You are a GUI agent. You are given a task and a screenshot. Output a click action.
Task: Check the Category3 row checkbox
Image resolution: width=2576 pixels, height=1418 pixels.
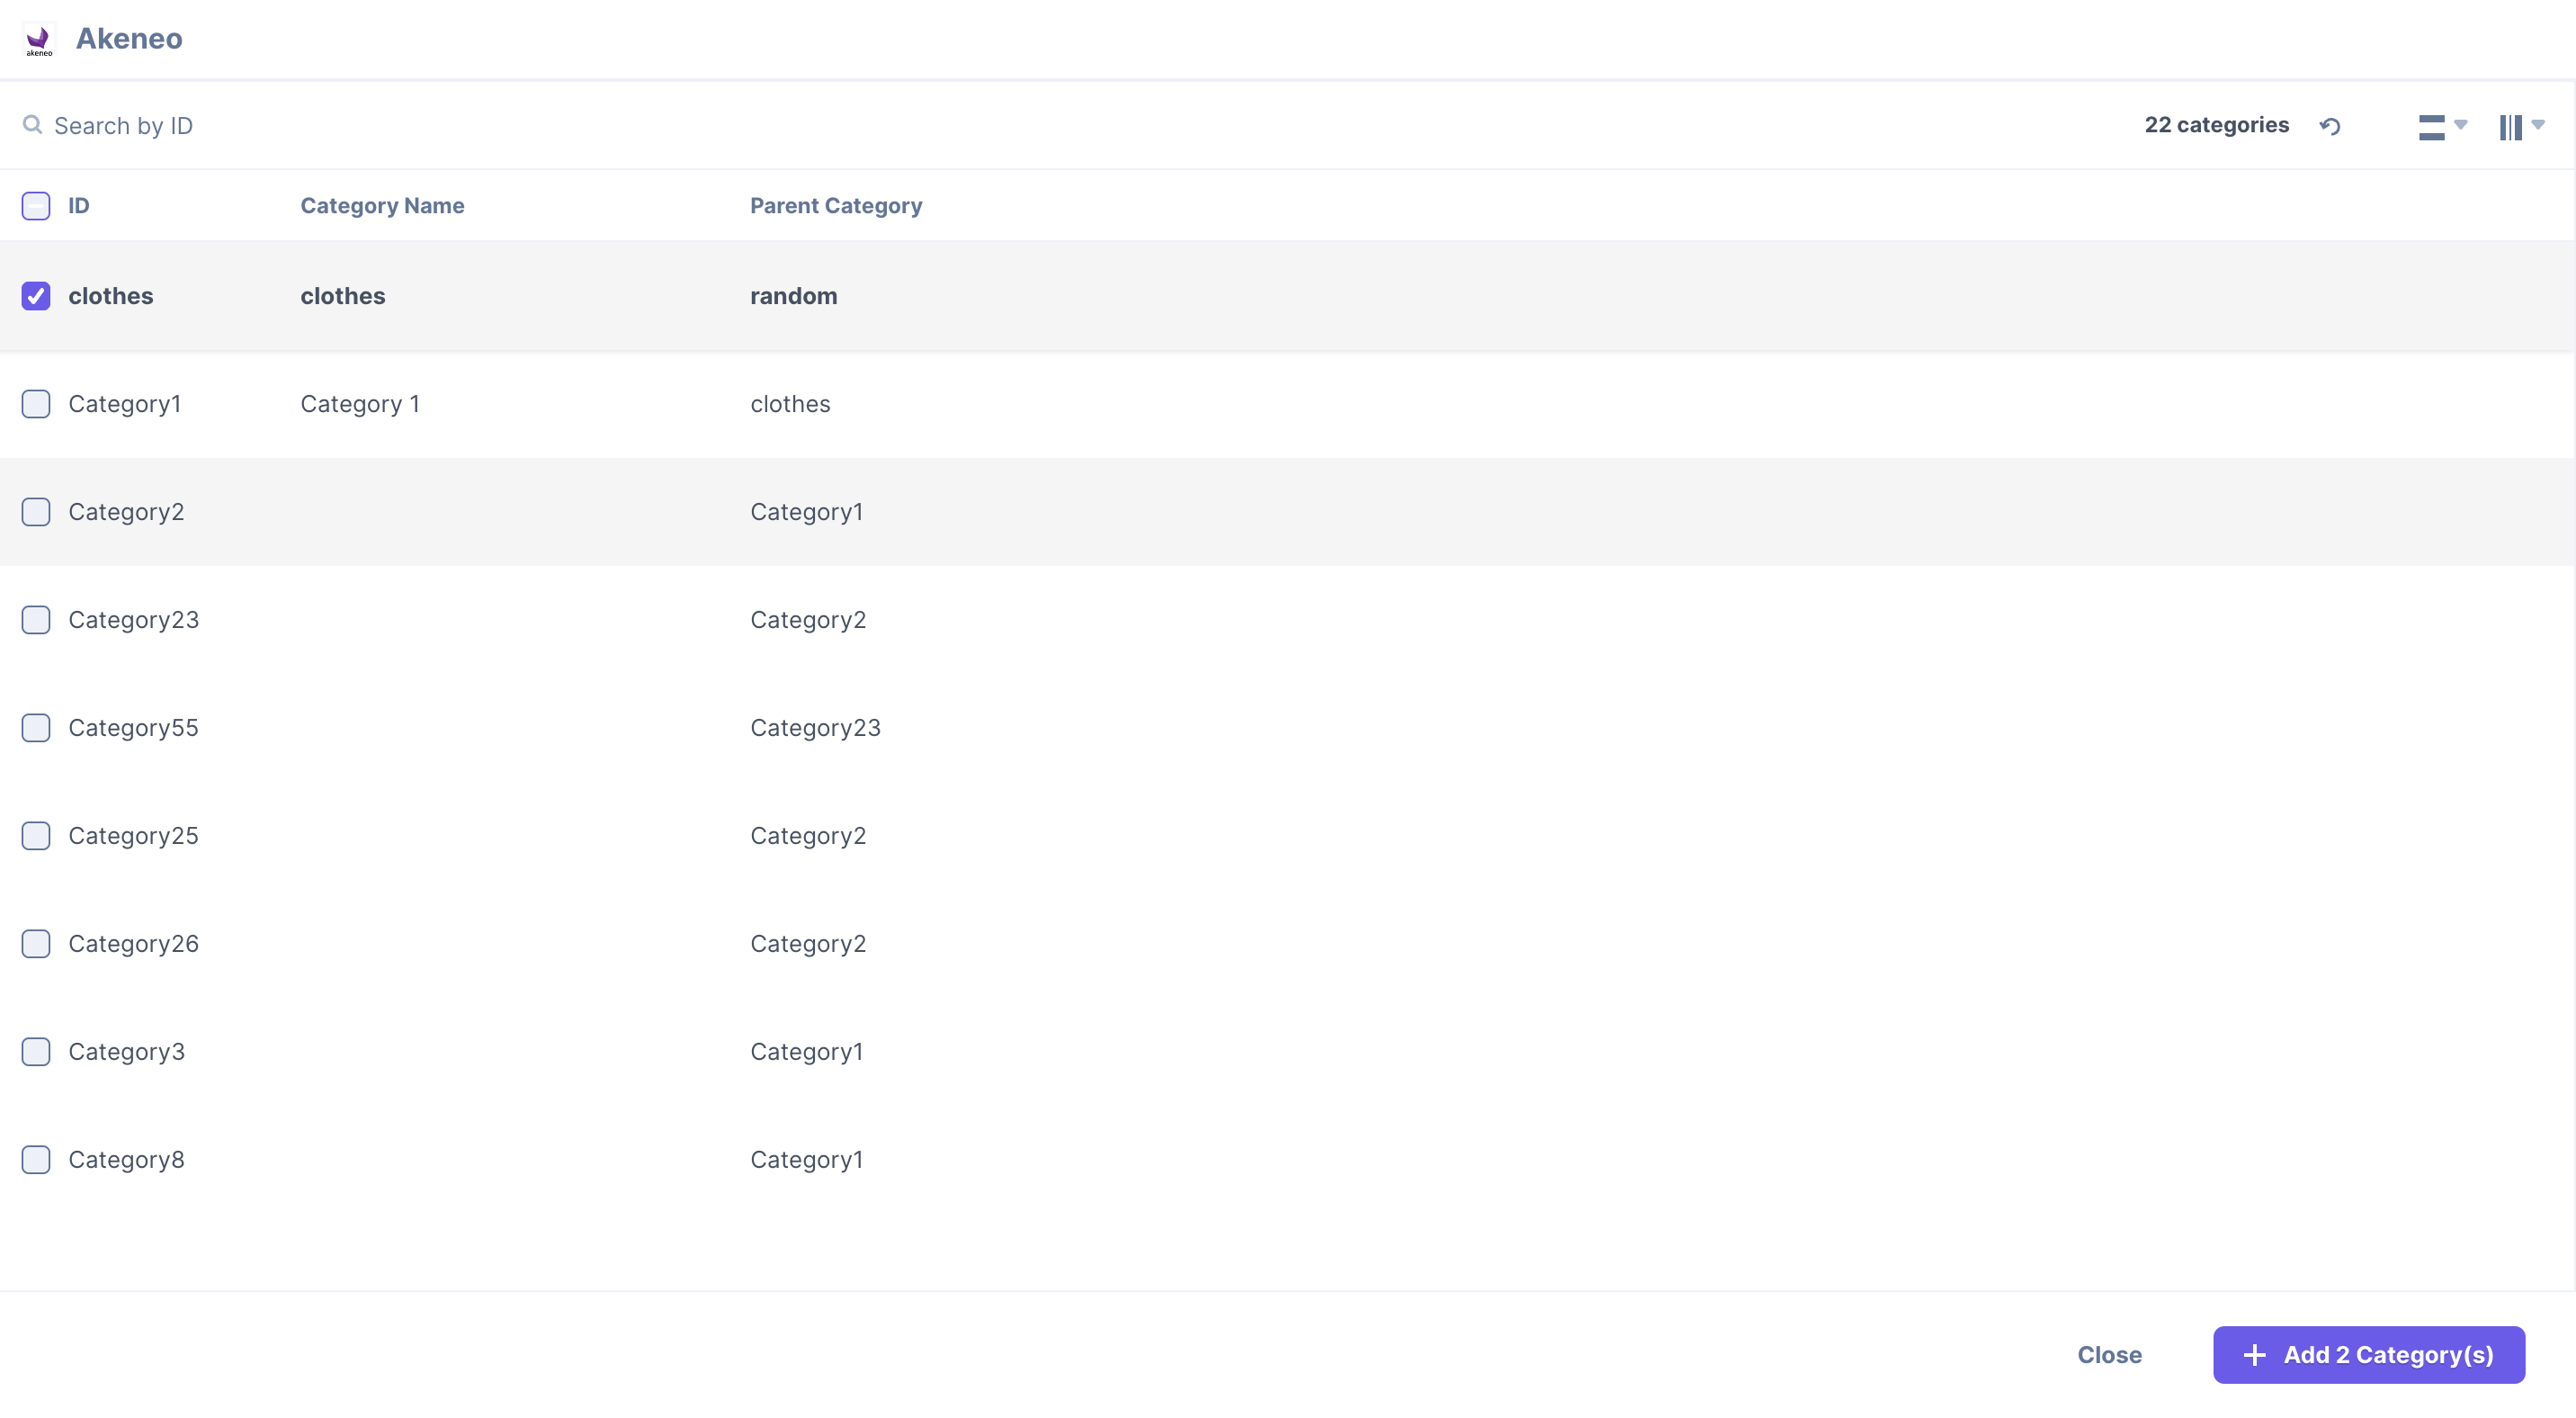pyautogui.click(x=36, y=1052)
